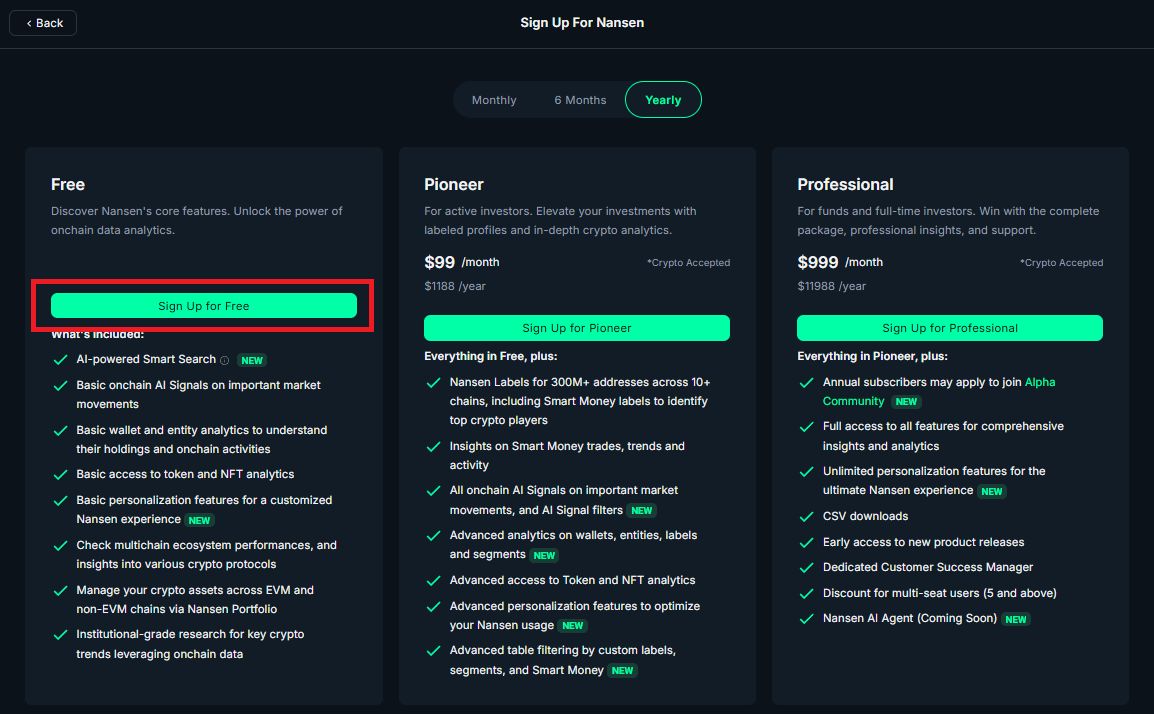This screenshot has height=714, width=1154.
Task: Click the NEW badge beside AI-powered Smart Search
Action: (252, 361)
